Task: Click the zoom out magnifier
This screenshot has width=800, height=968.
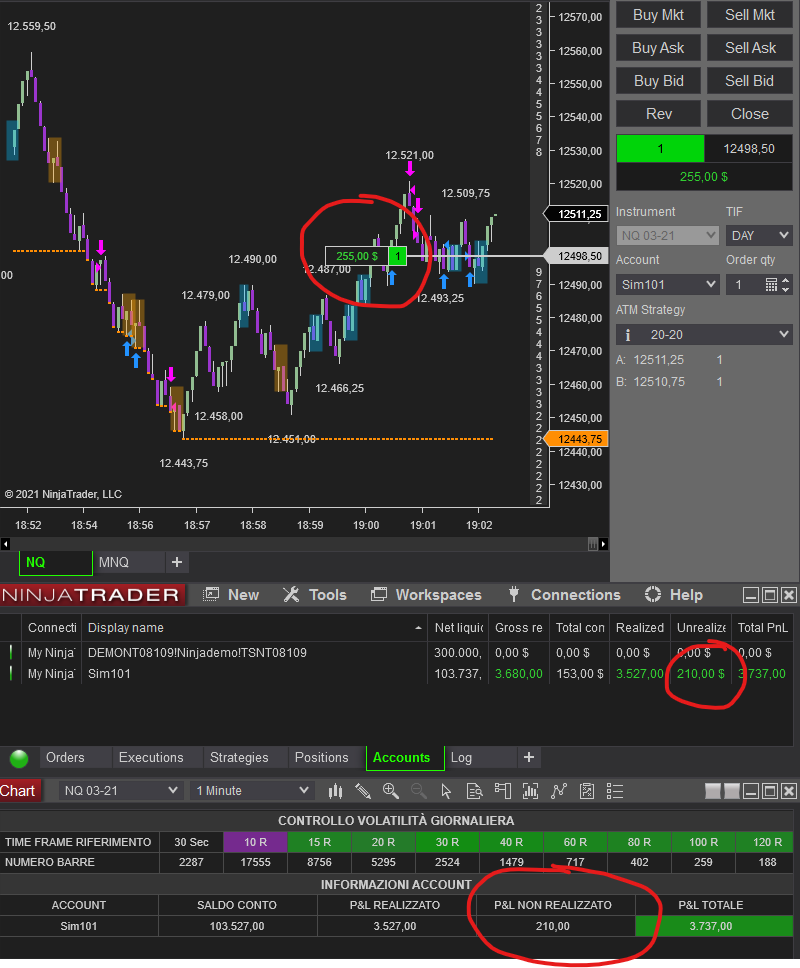Action: (x=419, y=791)
